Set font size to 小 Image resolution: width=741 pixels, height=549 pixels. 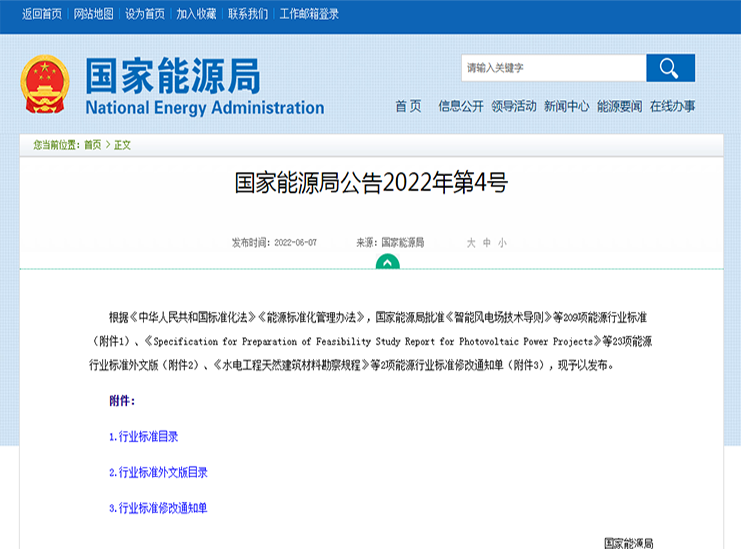502,243
